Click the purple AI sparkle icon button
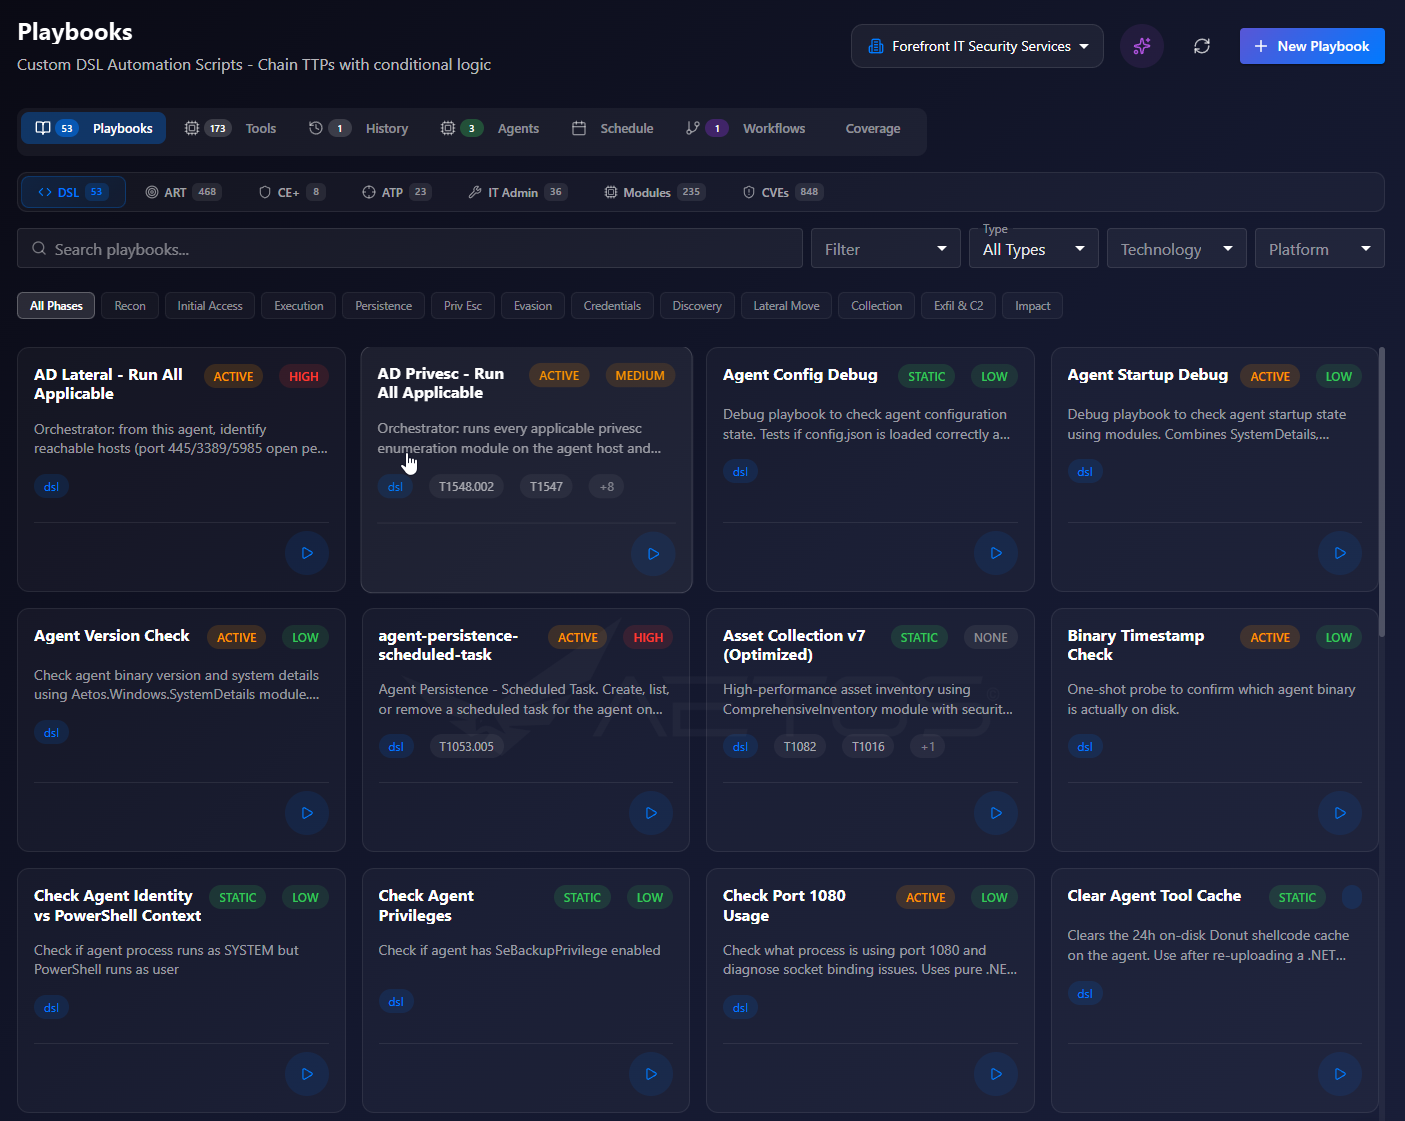This screenshot has height=1121, width=1405. point(1142,46)
